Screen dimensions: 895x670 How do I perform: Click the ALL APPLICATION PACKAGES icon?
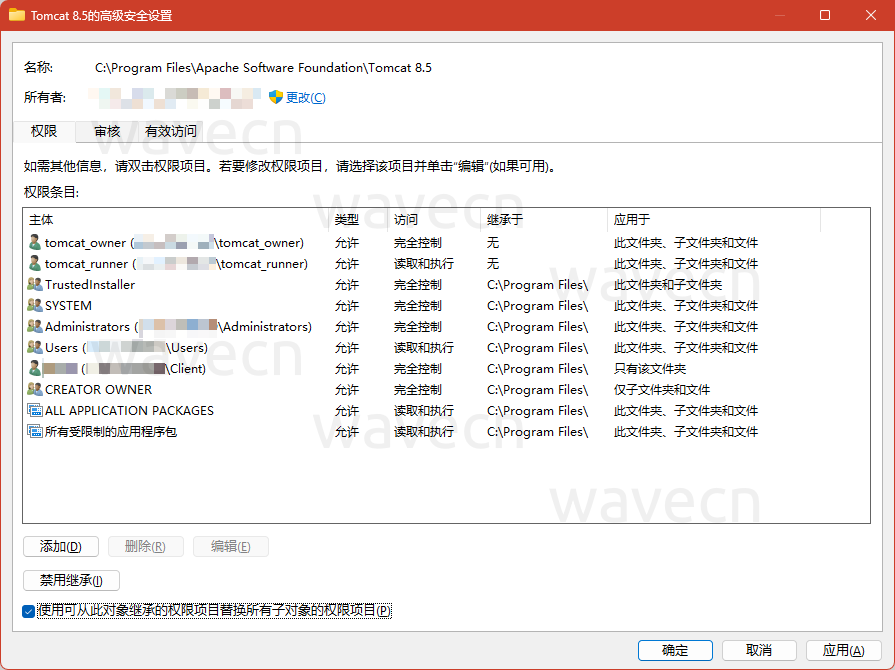pyautogui.click(x=35, y=410)
